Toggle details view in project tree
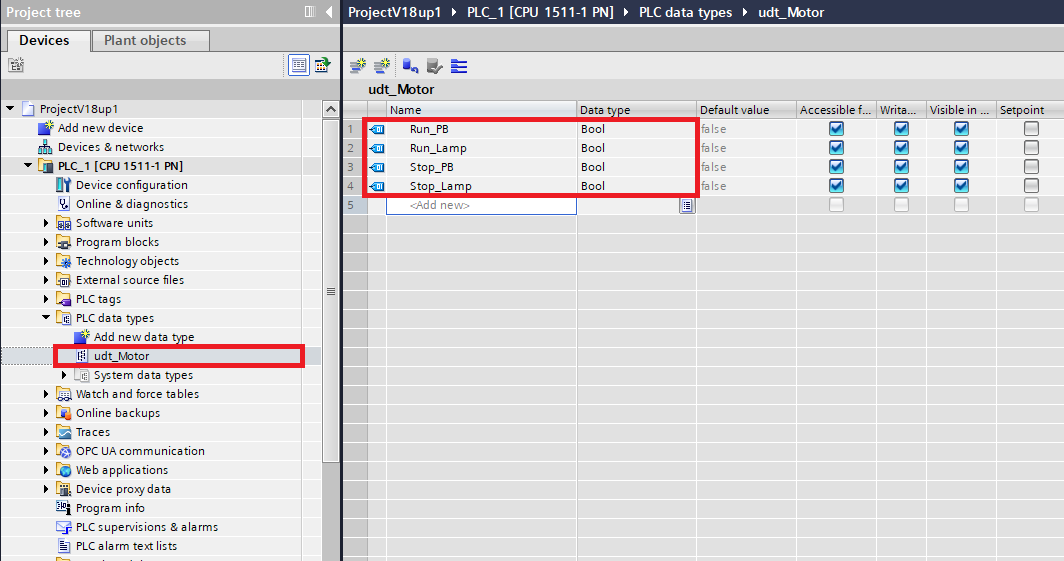 coord(299,65)
